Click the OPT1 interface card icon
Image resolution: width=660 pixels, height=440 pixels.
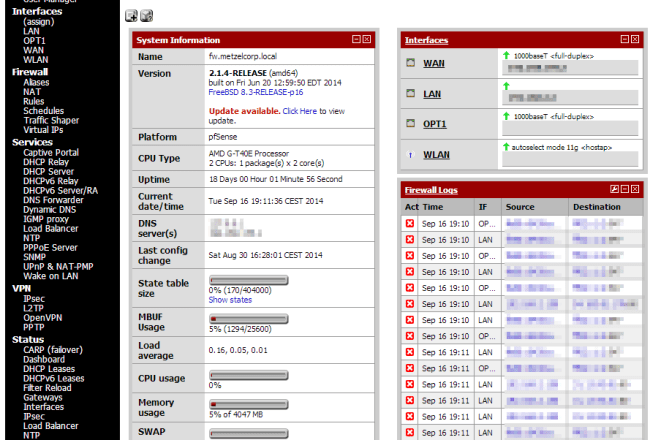point(410,123)
